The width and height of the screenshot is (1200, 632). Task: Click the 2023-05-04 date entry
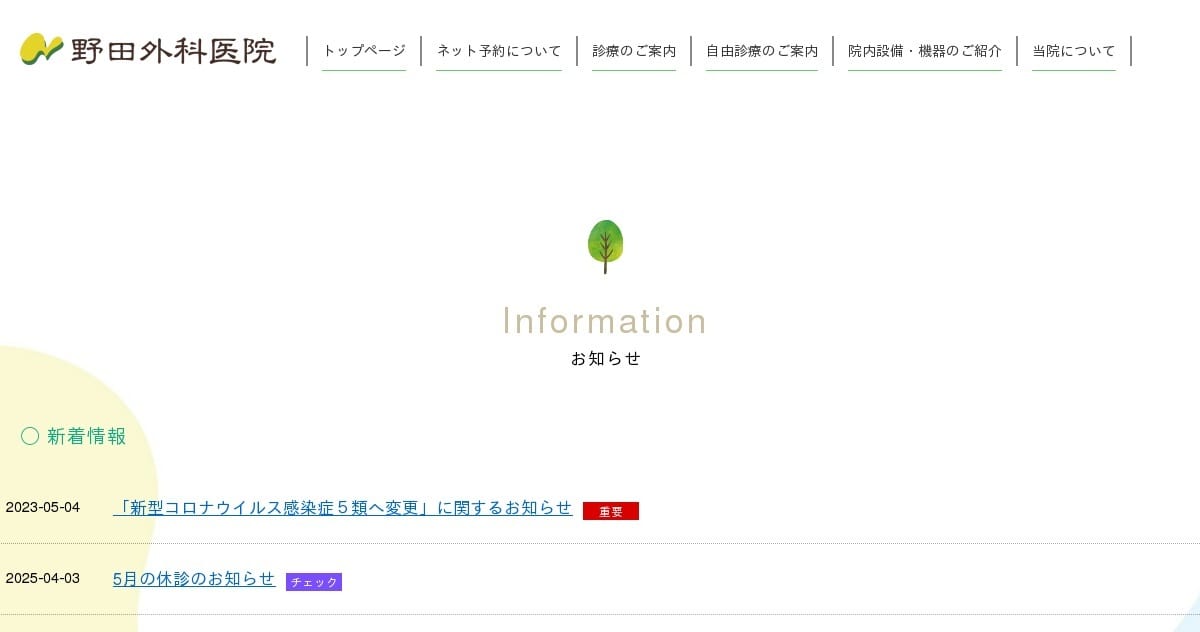pos(43,507)
